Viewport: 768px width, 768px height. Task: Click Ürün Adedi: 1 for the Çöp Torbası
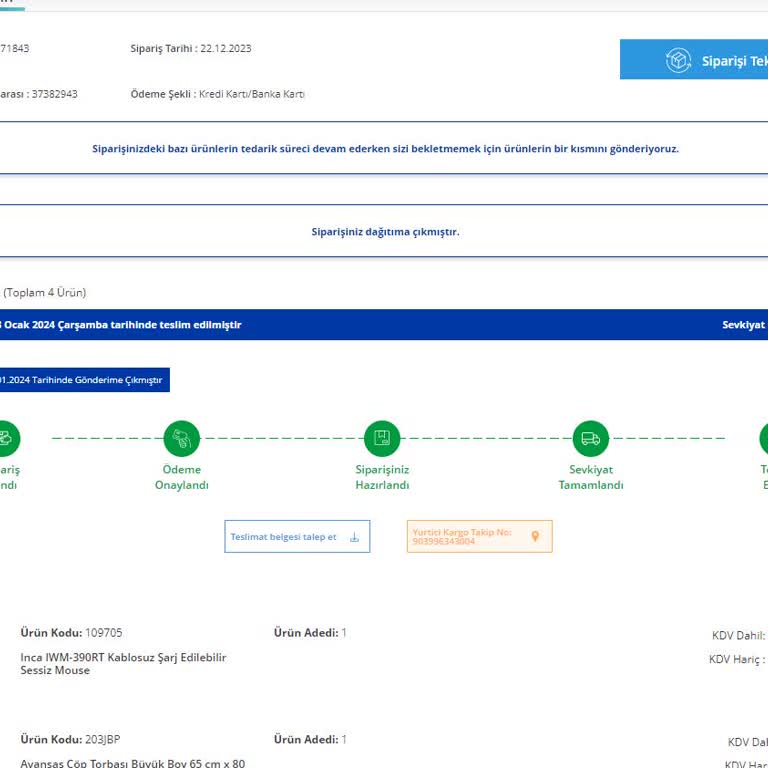[x=311, y=740]
